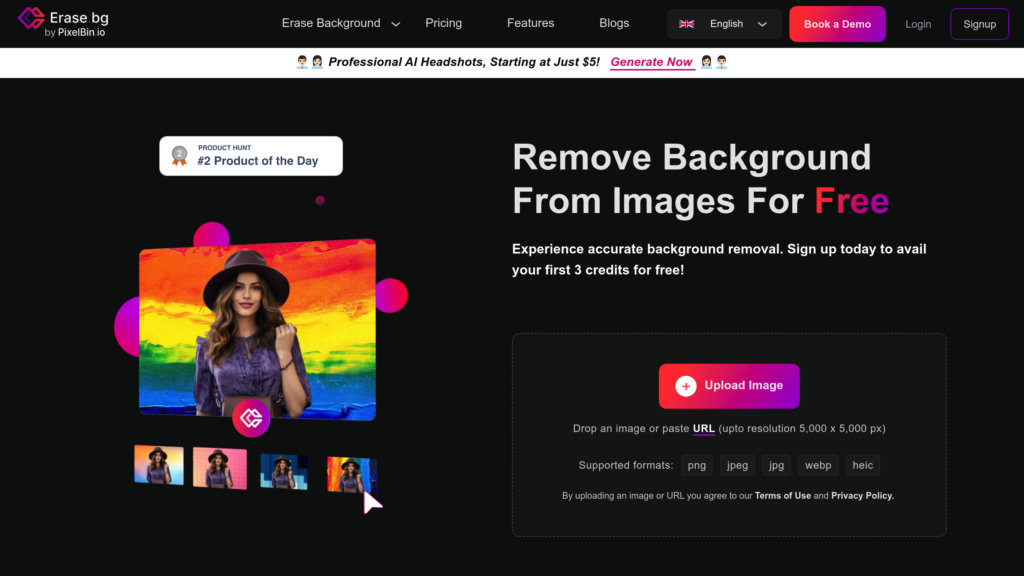Select the first sunset background thumbnail
The height and width of the screenshot is (576, 1024).
[159, 465]
